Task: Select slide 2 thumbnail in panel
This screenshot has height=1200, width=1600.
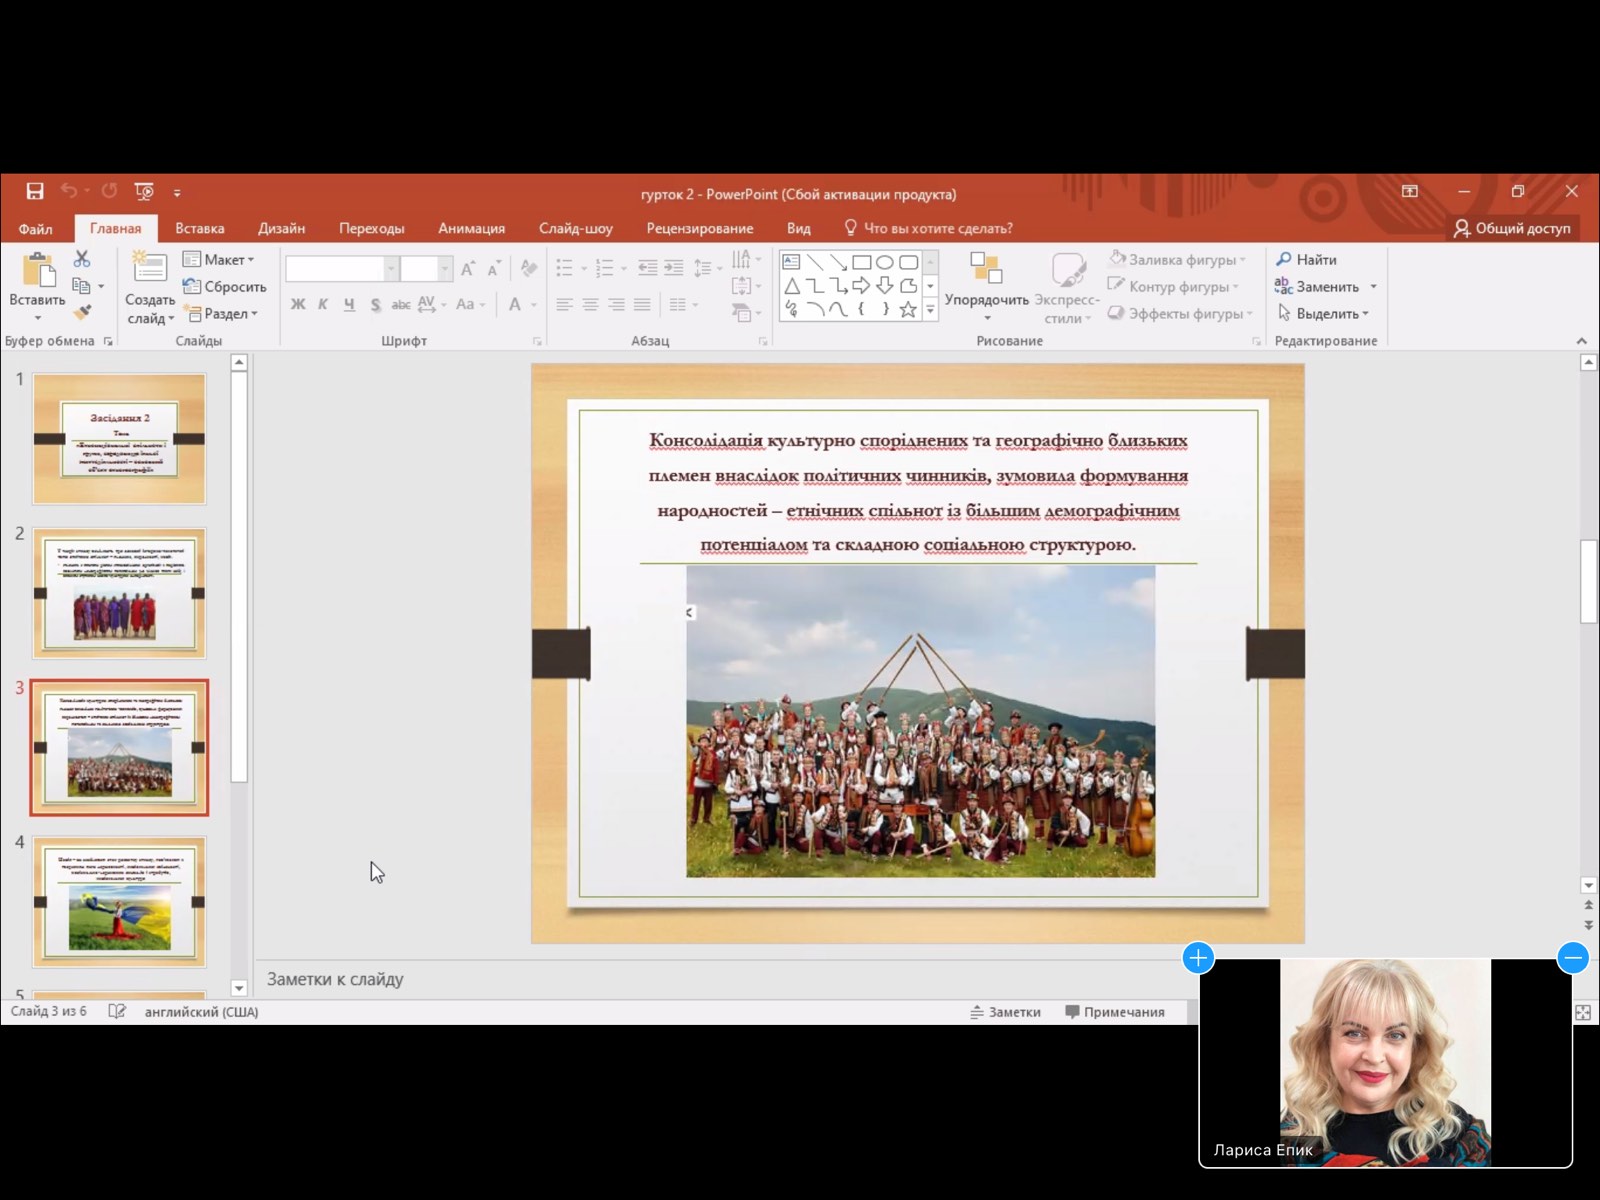Action: pyautogui.click(x=119, y=593)
